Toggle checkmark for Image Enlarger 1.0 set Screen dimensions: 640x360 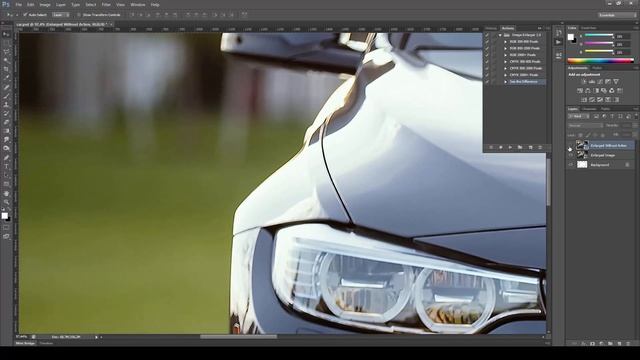point(487,35)
